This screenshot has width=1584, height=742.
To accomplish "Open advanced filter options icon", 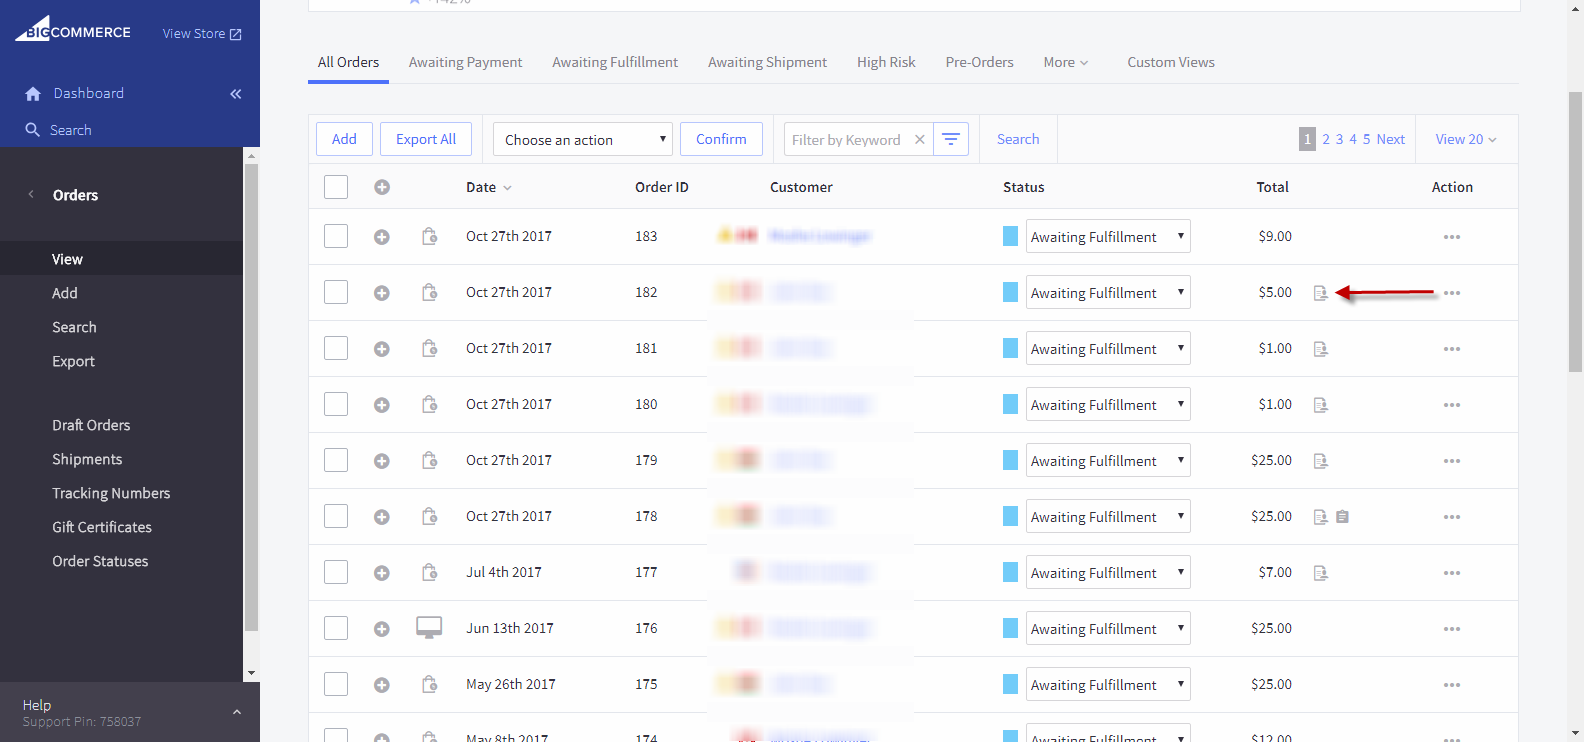I will coord(951,139).
